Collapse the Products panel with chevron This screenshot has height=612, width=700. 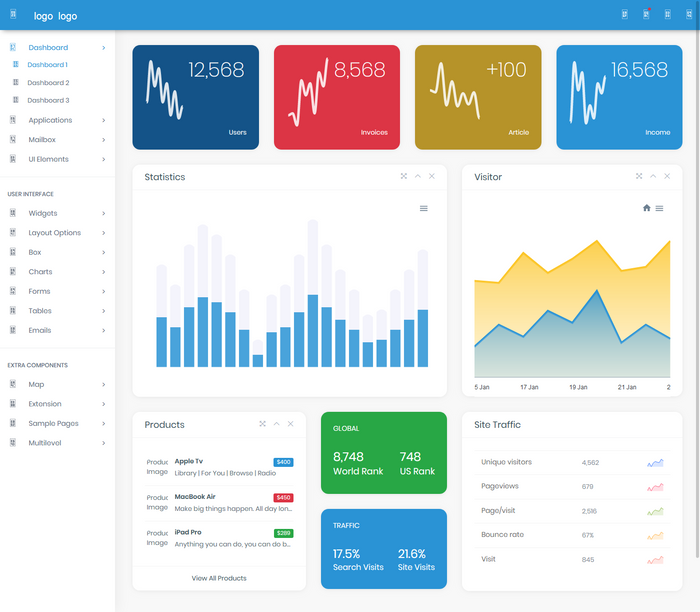277,424
